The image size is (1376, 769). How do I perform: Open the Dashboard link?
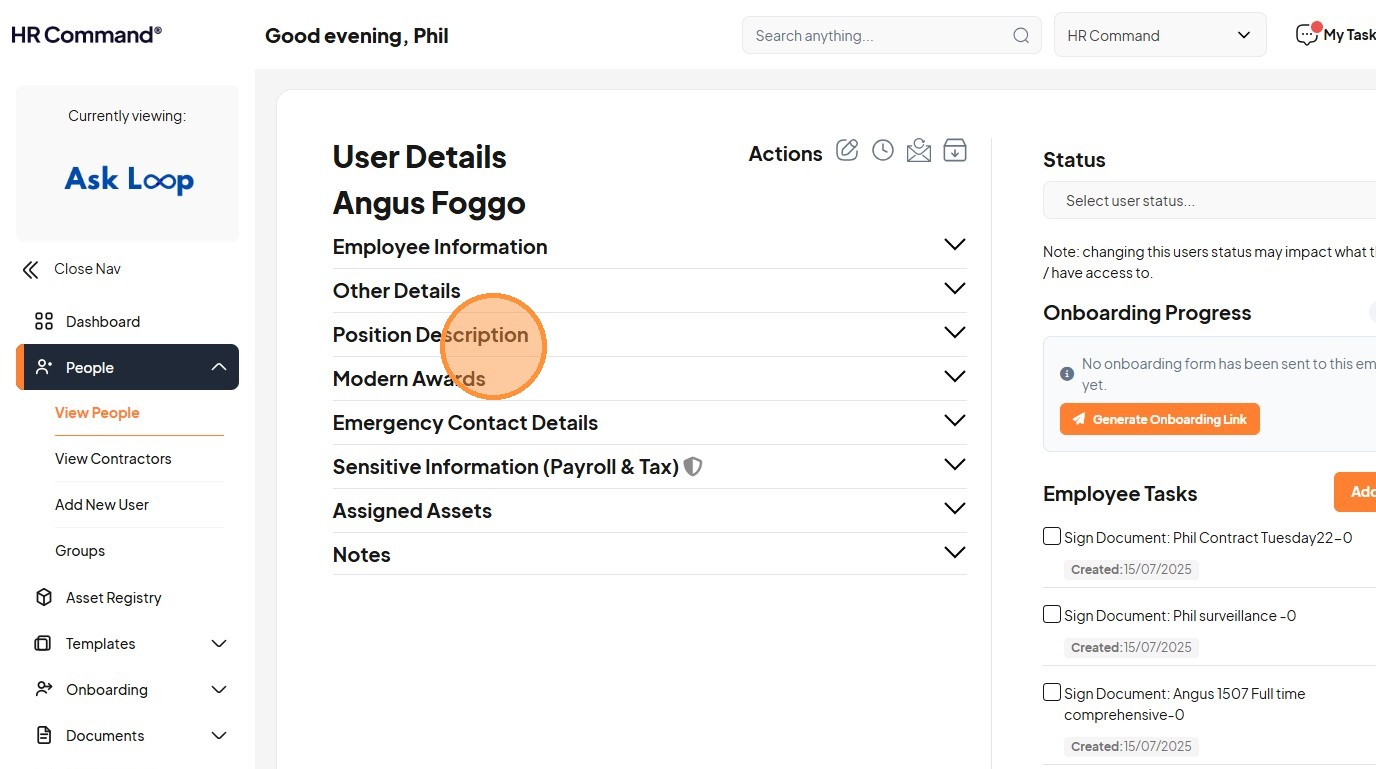click(102, 322)
